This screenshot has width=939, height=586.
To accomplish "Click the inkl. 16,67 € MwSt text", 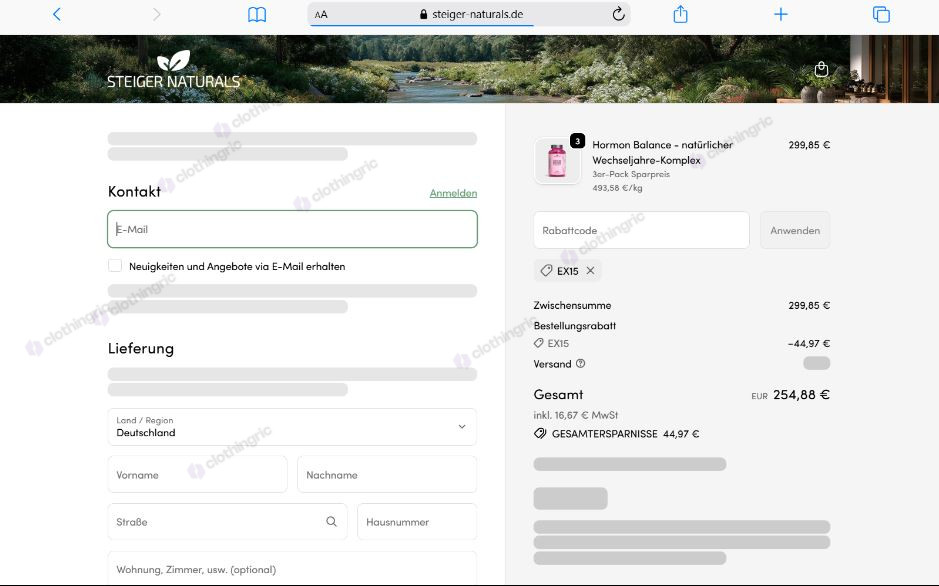I will click(575, 415).
